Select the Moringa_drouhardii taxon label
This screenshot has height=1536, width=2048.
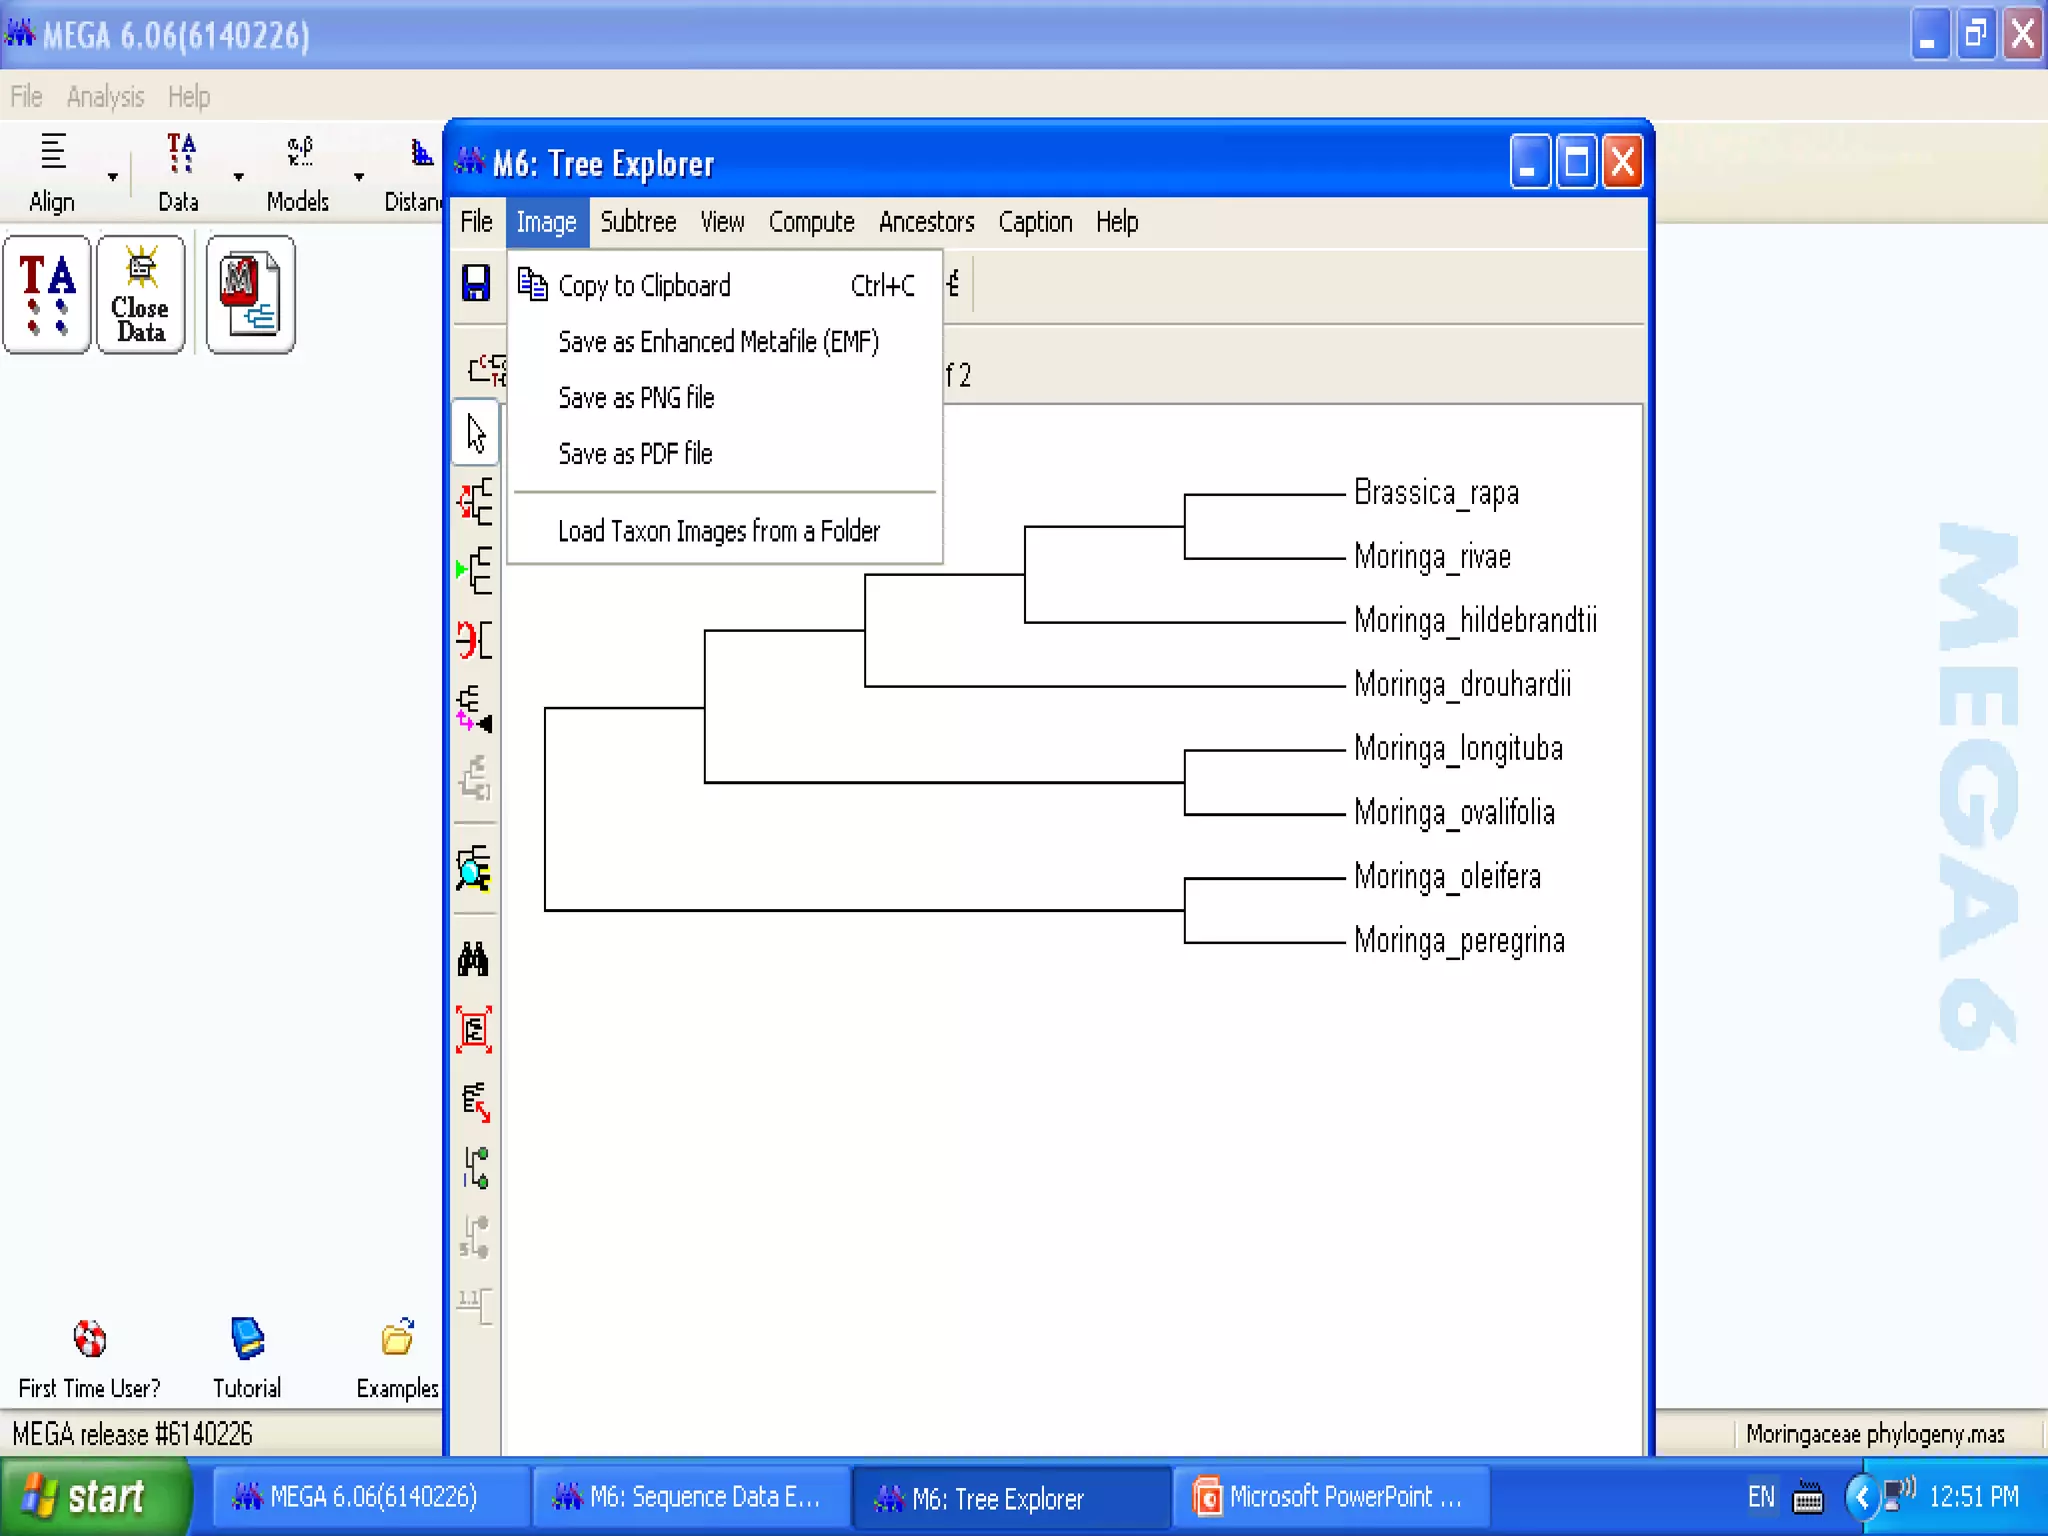(x=1462, y=685)
